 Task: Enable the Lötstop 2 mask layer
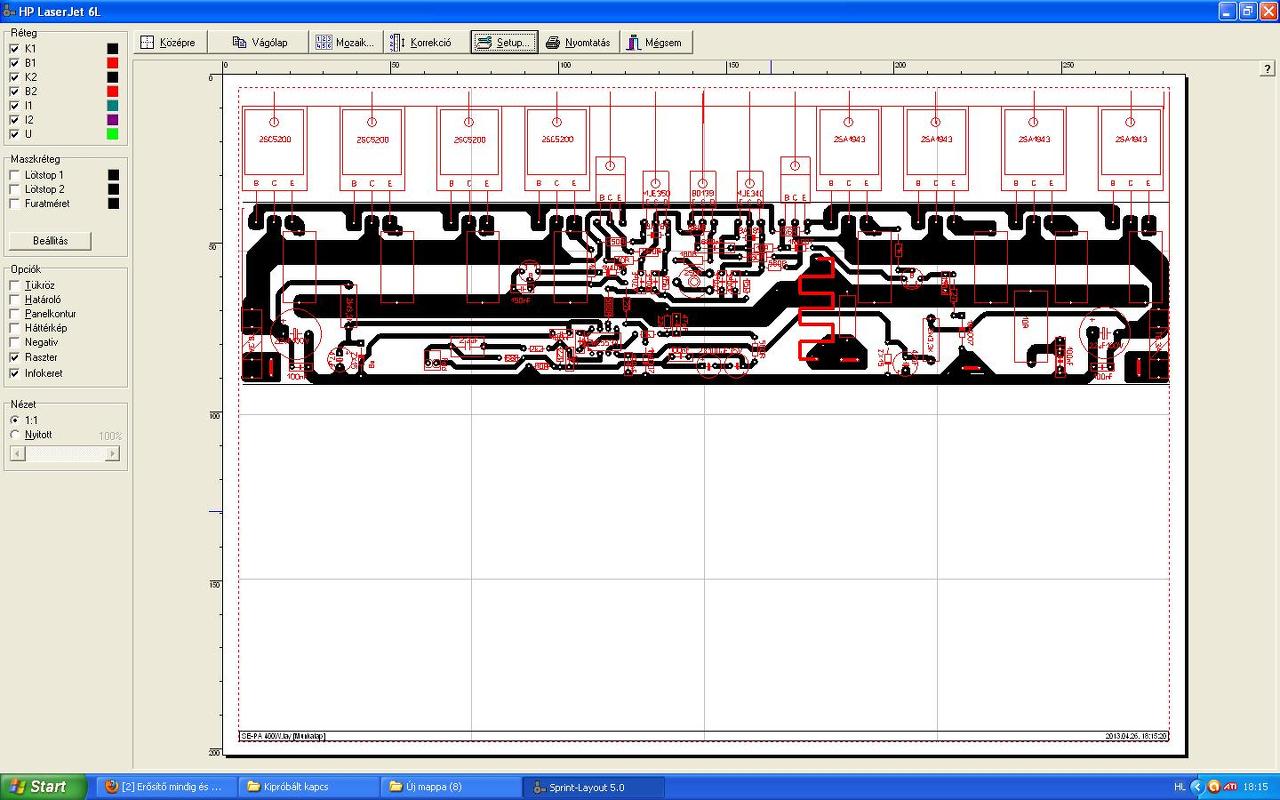(x=14, y=189)
